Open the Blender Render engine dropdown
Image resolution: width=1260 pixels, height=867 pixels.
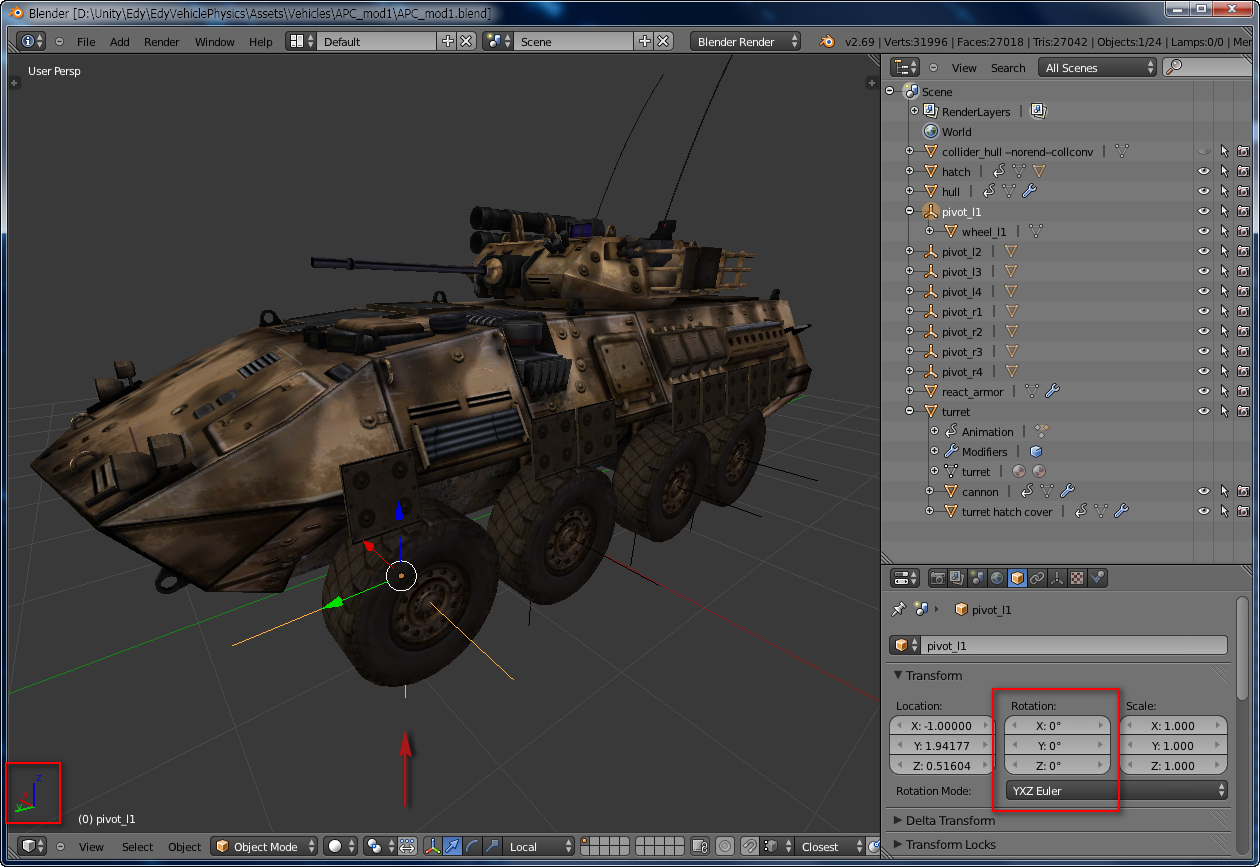pyautogui.click(x=746, y=42)
